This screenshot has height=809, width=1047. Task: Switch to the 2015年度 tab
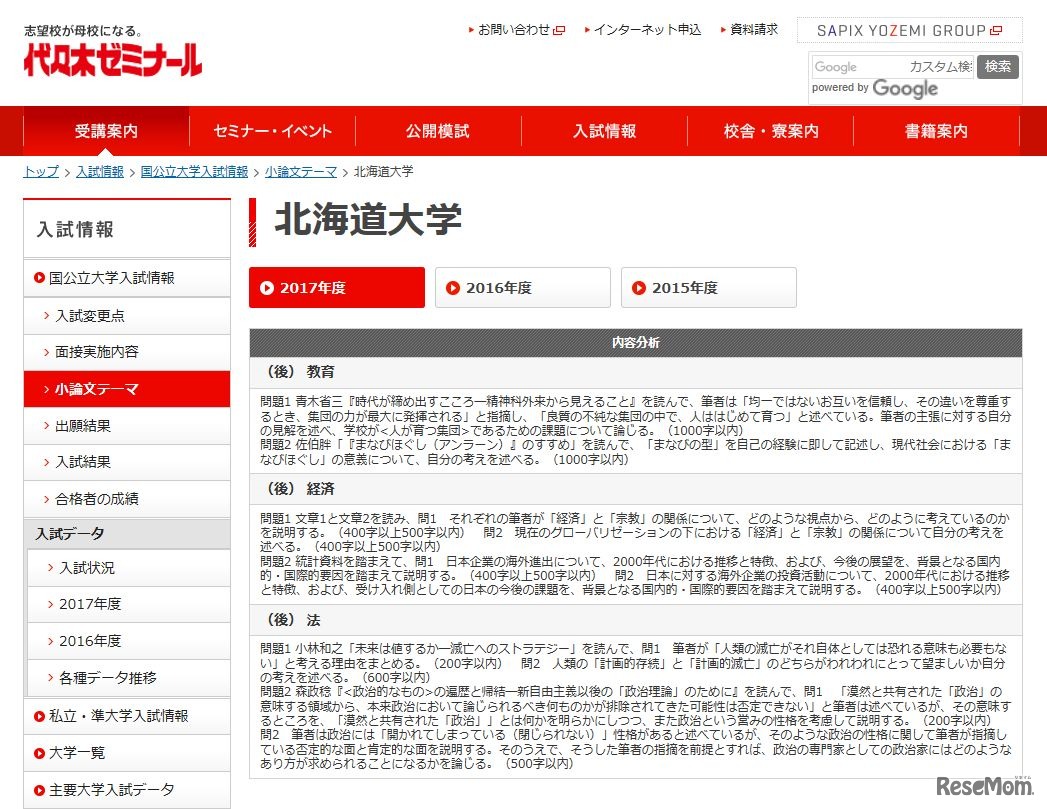click(x=708, y=287)
